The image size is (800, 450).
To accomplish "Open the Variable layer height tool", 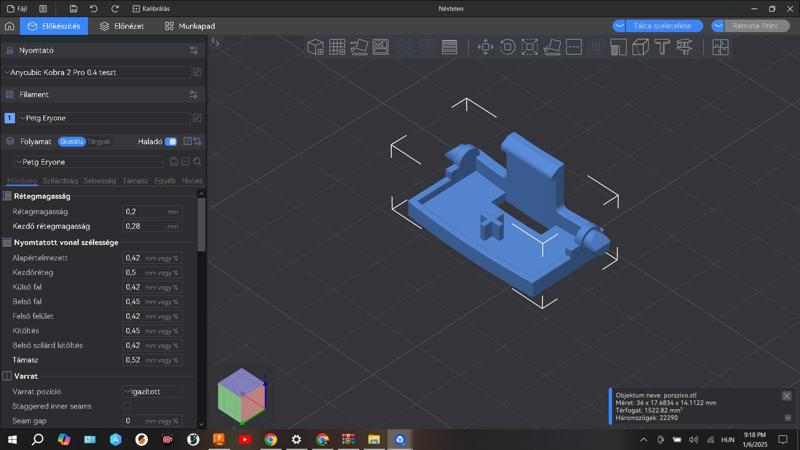I will click(449, 47).
